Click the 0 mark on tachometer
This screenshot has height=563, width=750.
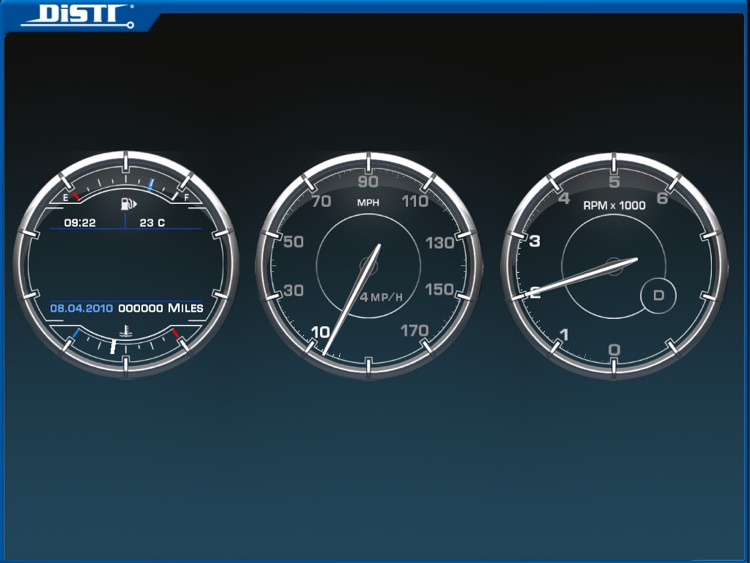[x=615, y=350]
